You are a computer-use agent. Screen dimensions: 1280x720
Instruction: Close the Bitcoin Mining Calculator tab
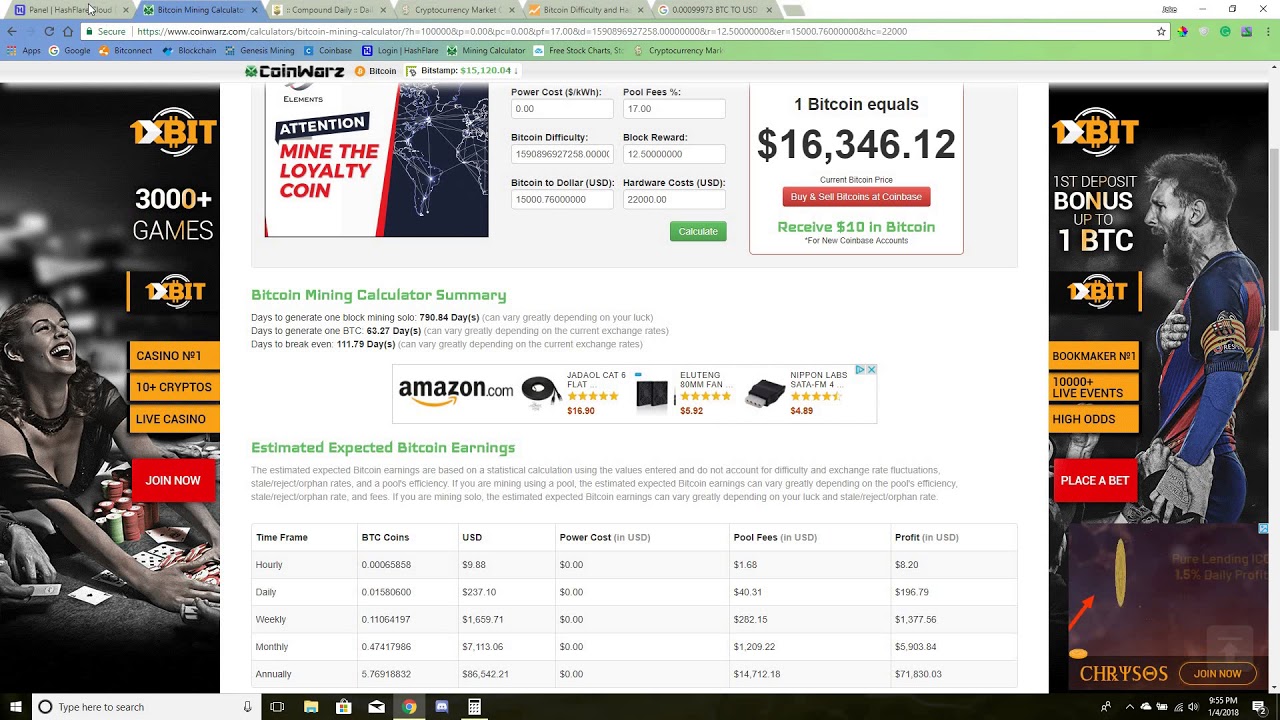tap(254, 10)
